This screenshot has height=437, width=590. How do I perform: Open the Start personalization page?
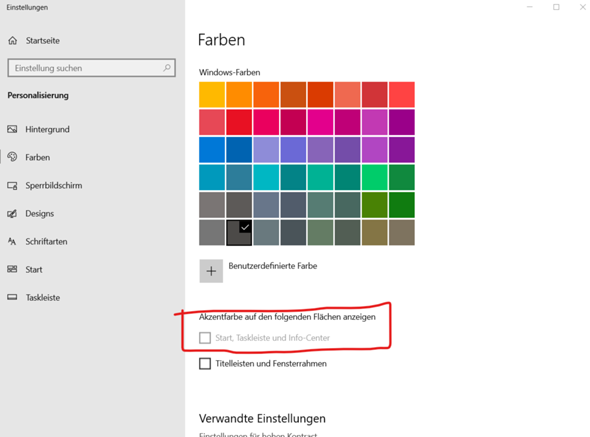[34, 270]
